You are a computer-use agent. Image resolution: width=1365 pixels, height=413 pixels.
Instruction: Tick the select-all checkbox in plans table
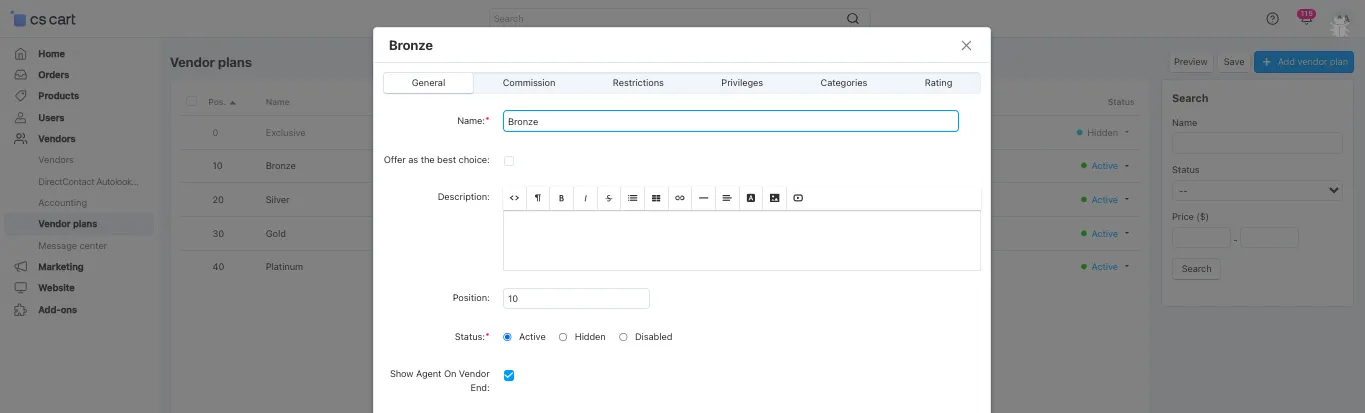click(x=192, y=102)
